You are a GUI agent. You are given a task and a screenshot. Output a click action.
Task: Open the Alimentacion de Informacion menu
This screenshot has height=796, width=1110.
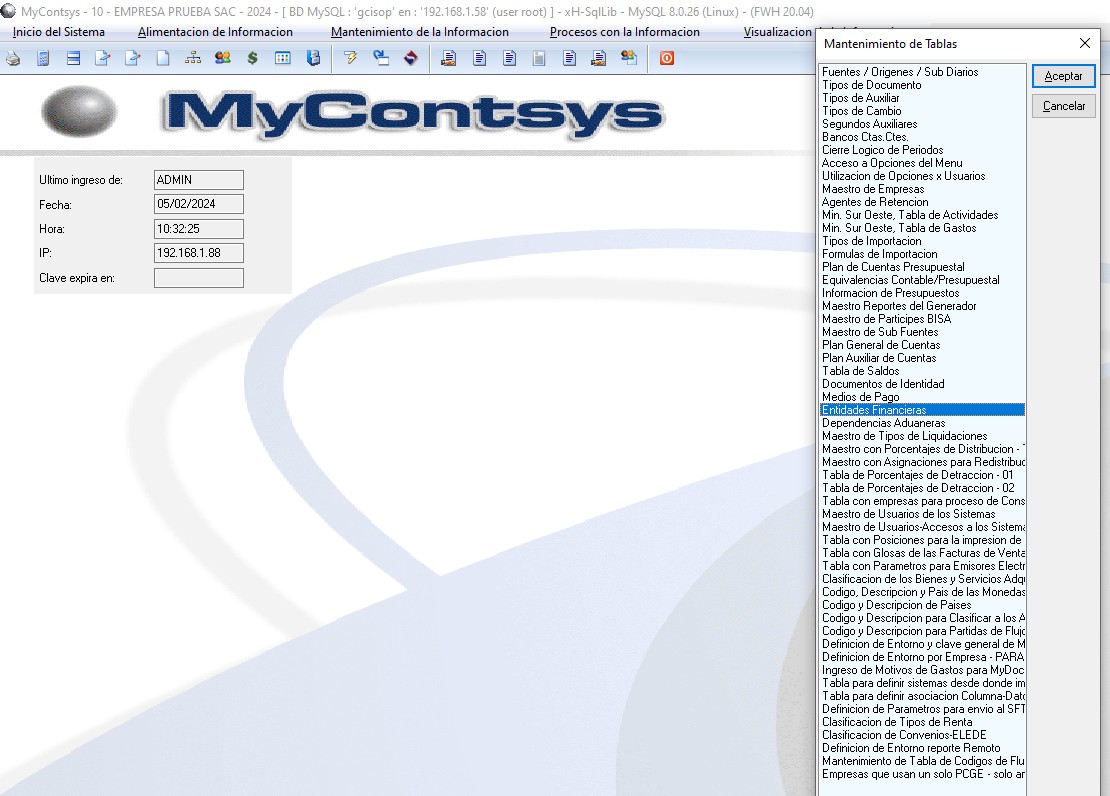[215, 32]
